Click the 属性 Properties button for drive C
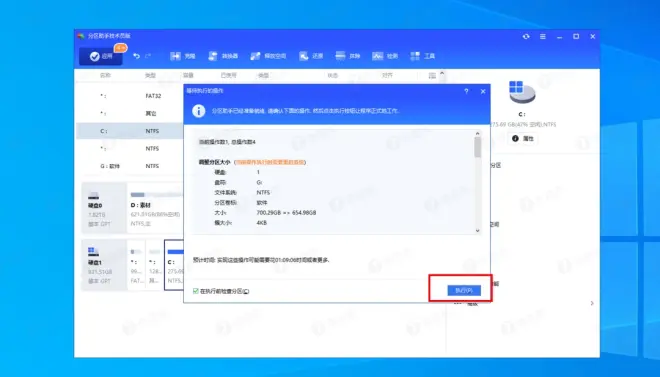The image size is (660, 377). [523, 138]
